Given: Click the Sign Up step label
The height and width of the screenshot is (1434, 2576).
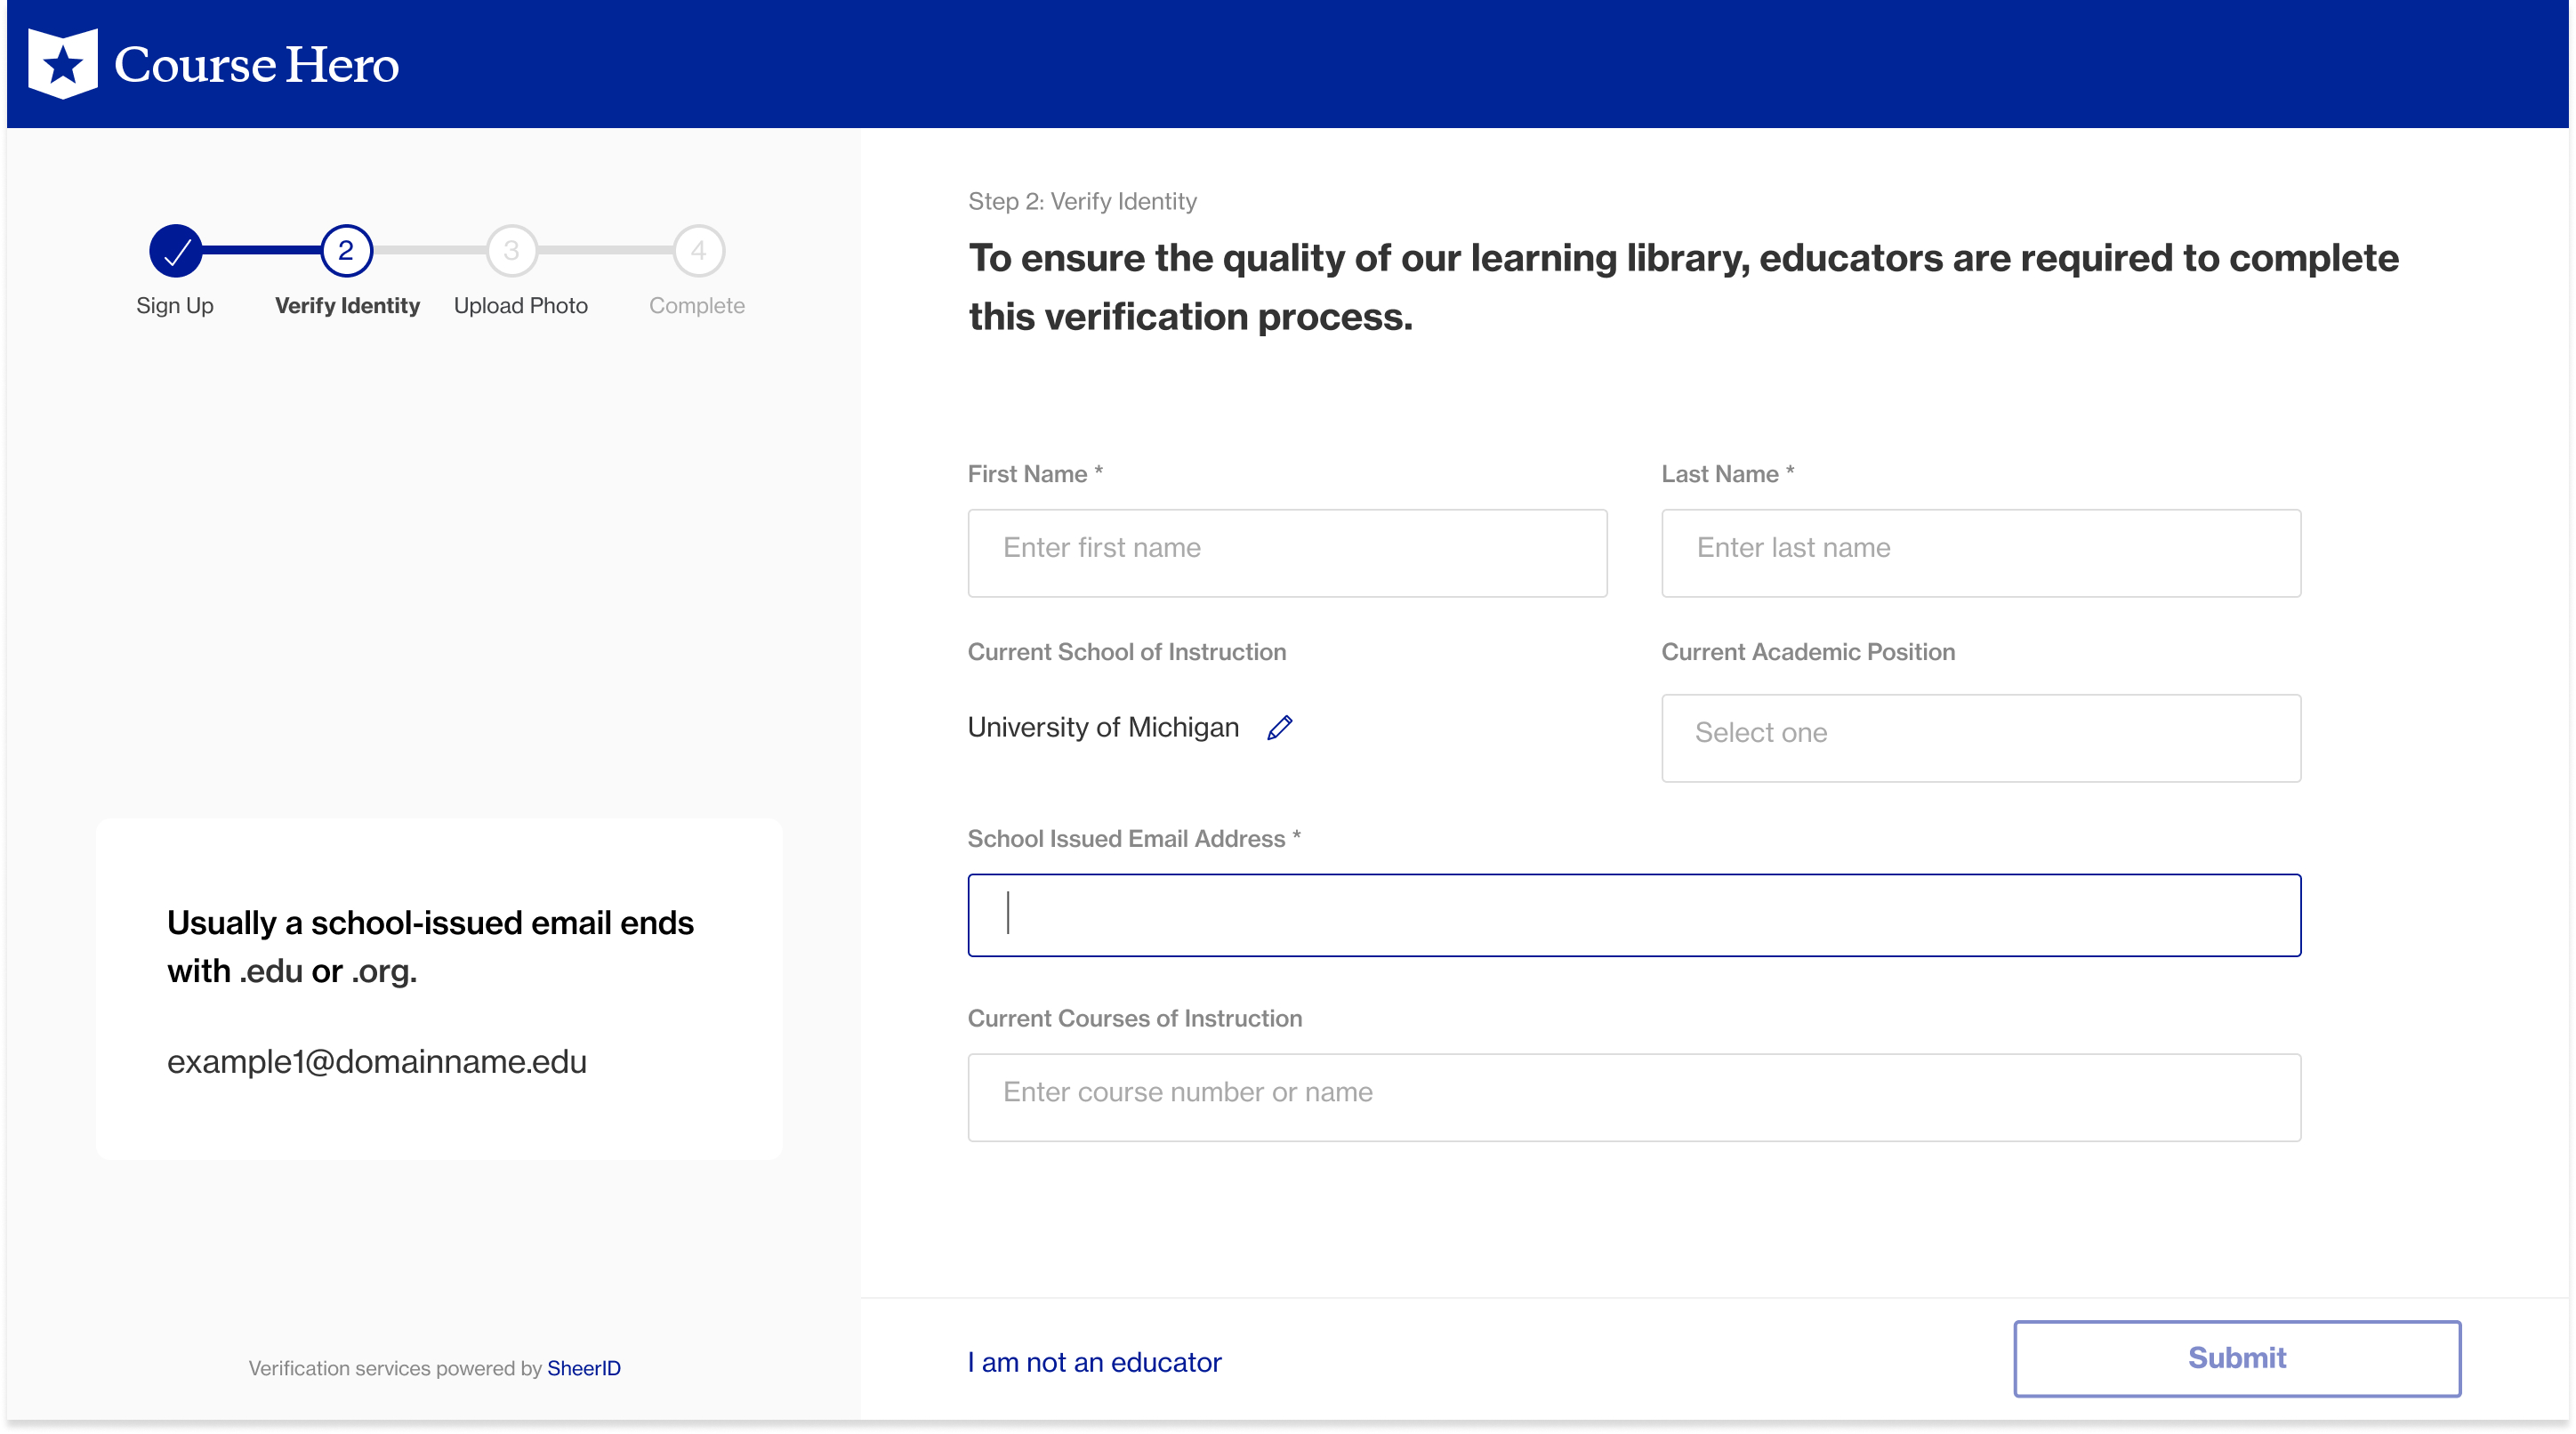Looking at the screenshot, I should tap(175, 306).
